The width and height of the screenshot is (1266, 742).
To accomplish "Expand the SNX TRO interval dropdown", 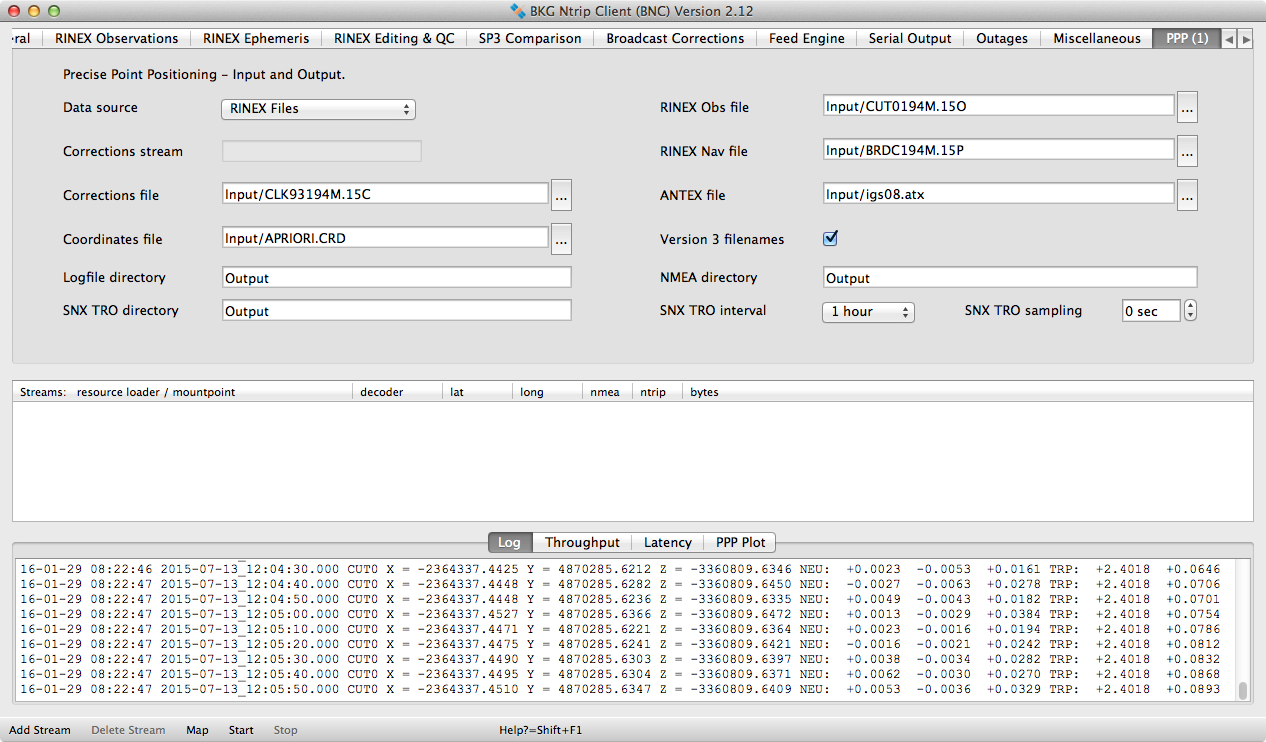I will click(x=868, y=312).
